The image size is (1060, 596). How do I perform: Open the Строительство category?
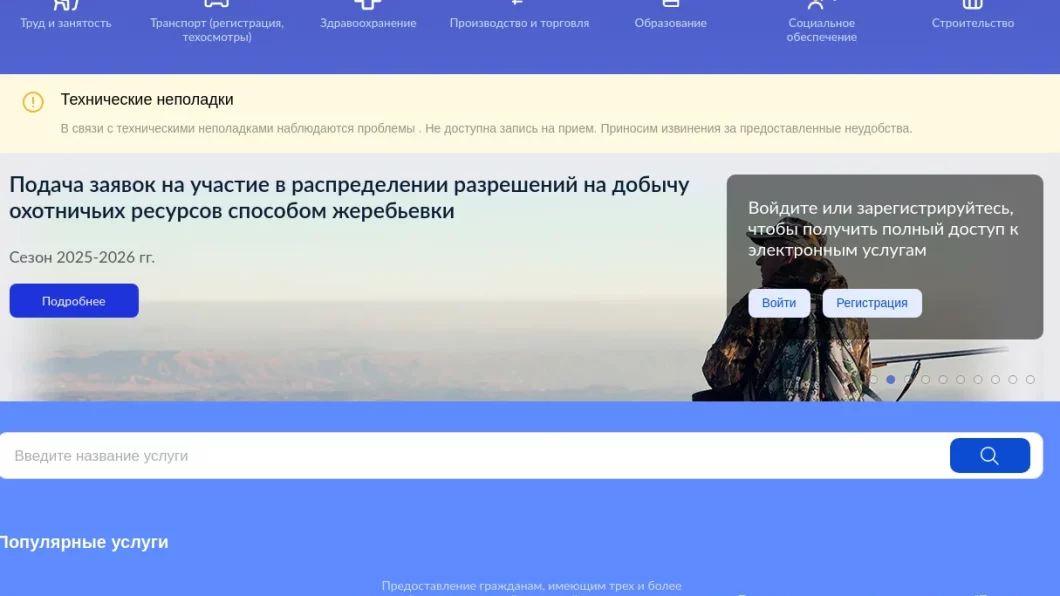point(972,22)
